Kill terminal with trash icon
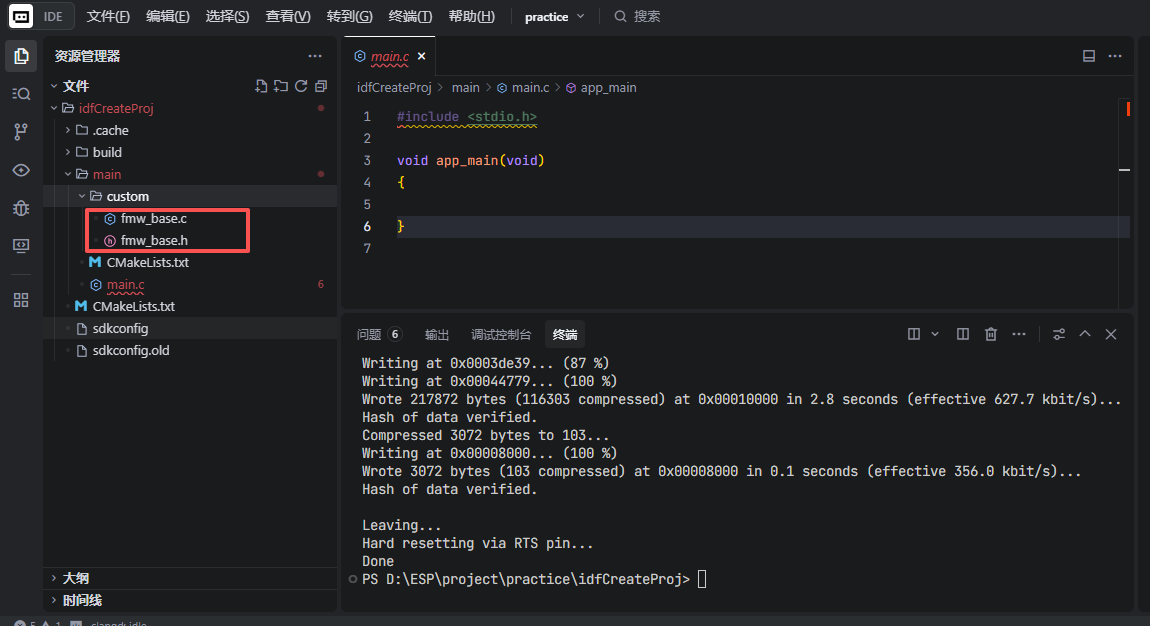 (x=991, y=334)
